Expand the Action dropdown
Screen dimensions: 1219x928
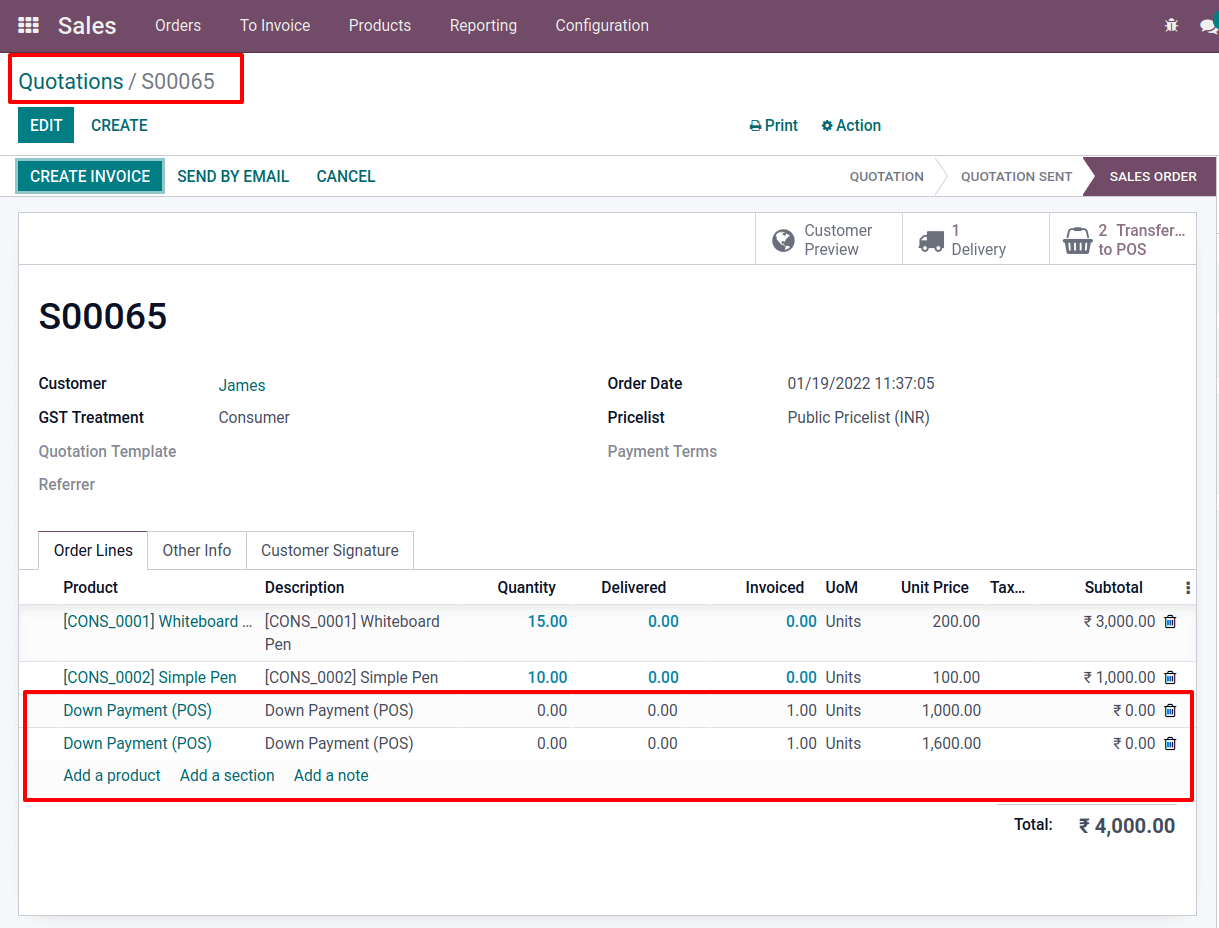(851, 125)
